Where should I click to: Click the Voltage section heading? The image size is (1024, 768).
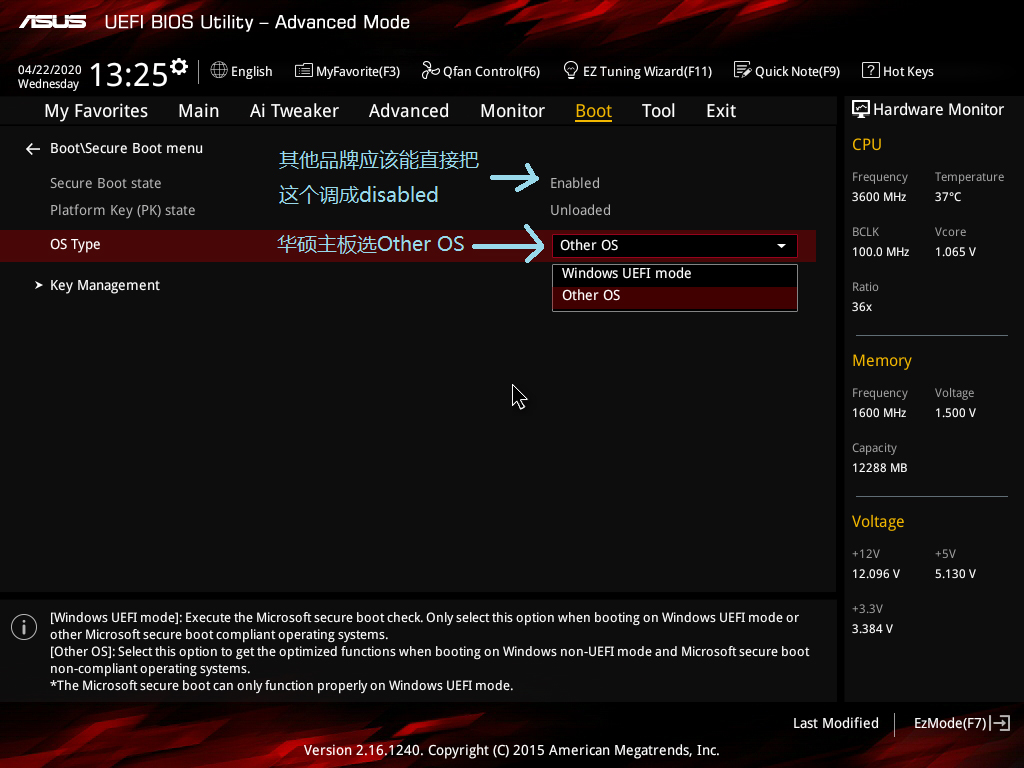pyautogui.click(x=878, y=521)
